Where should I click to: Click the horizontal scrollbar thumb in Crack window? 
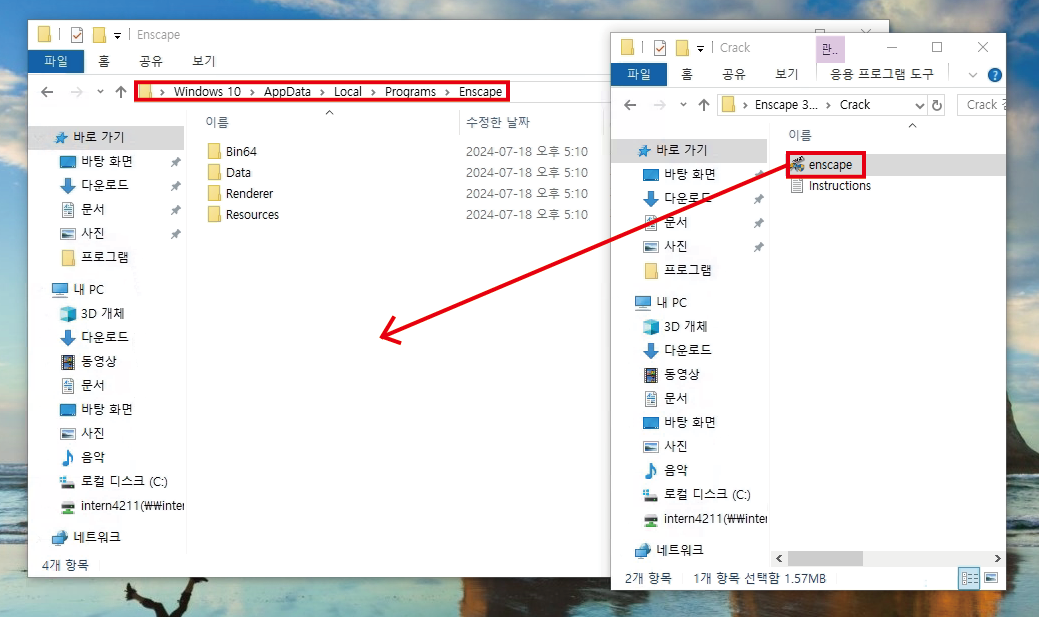click(825, 559)
